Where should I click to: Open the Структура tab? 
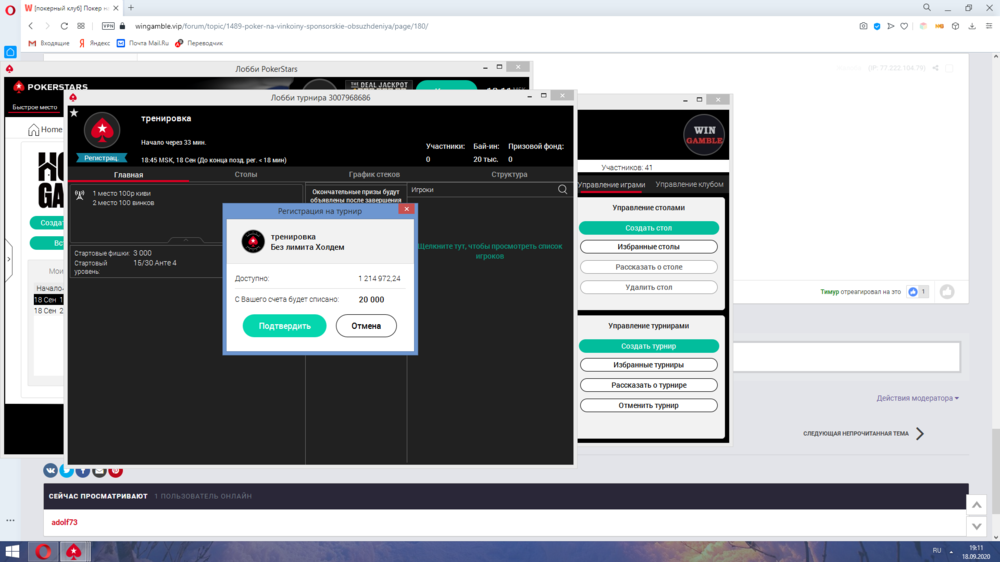pyautogui.click(x=509, y=174)
